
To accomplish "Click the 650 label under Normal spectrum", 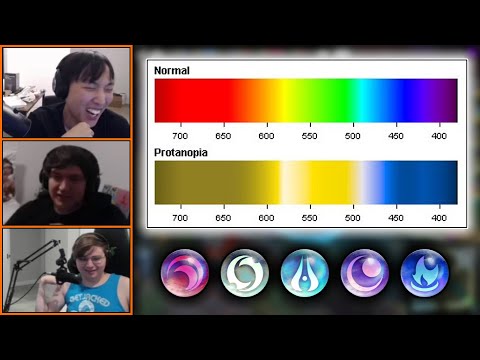I will (x=223, y=136).
